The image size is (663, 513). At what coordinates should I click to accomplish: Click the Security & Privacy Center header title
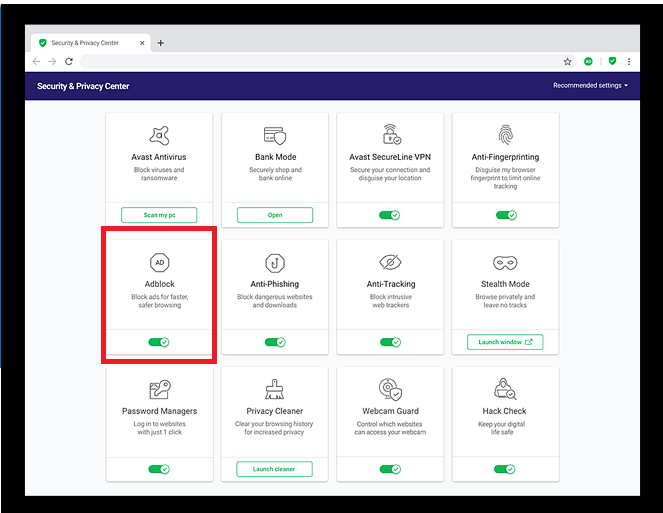[83, 86]
